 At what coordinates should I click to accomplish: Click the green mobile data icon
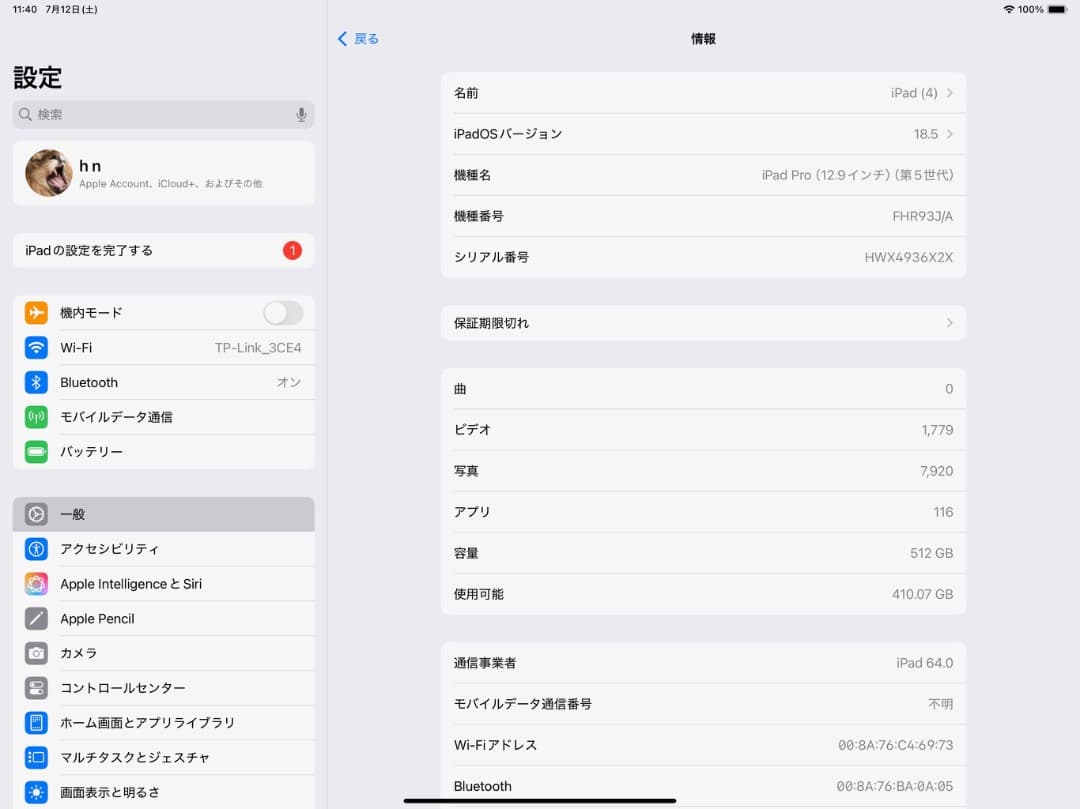(36, 417)
